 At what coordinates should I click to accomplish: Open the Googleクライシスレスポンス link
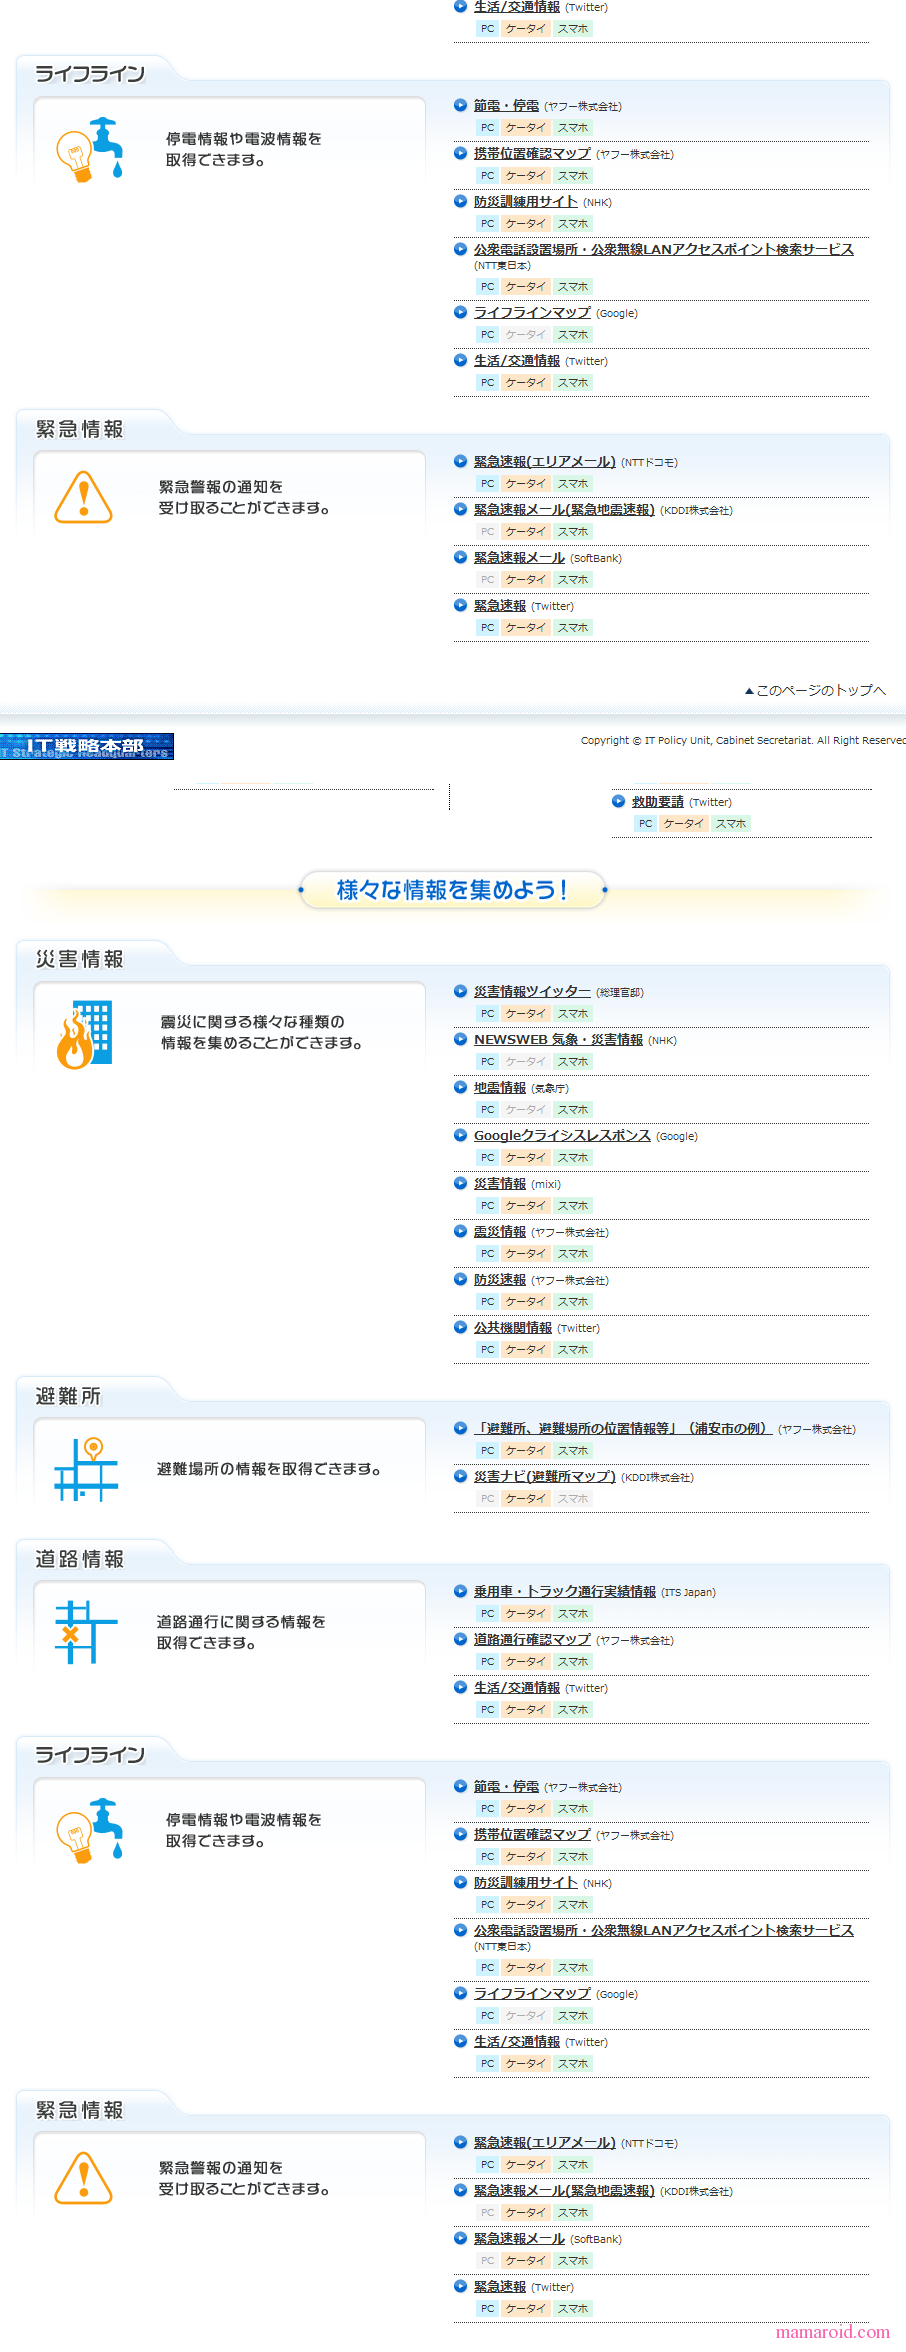tap(562, 1136)
